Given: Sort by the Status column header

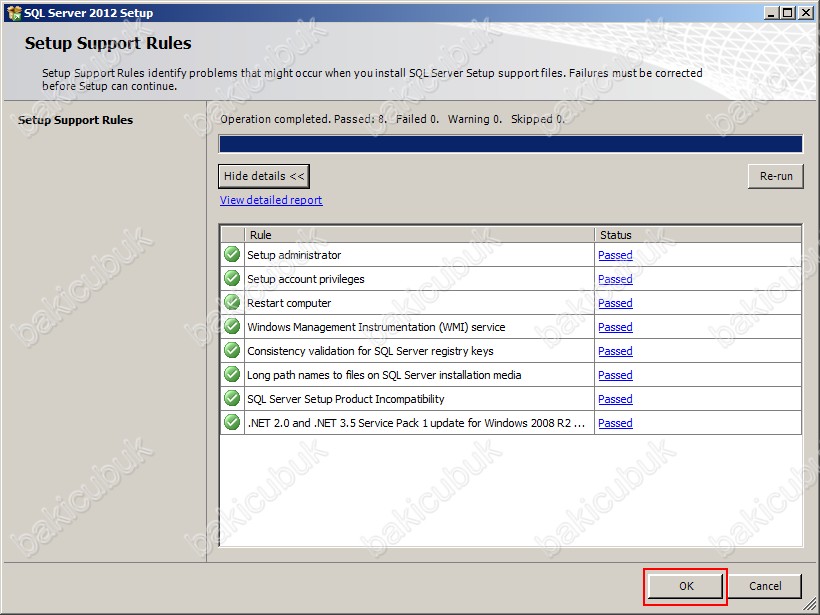Looking at the screenshot, I should [x=698, y=235].
